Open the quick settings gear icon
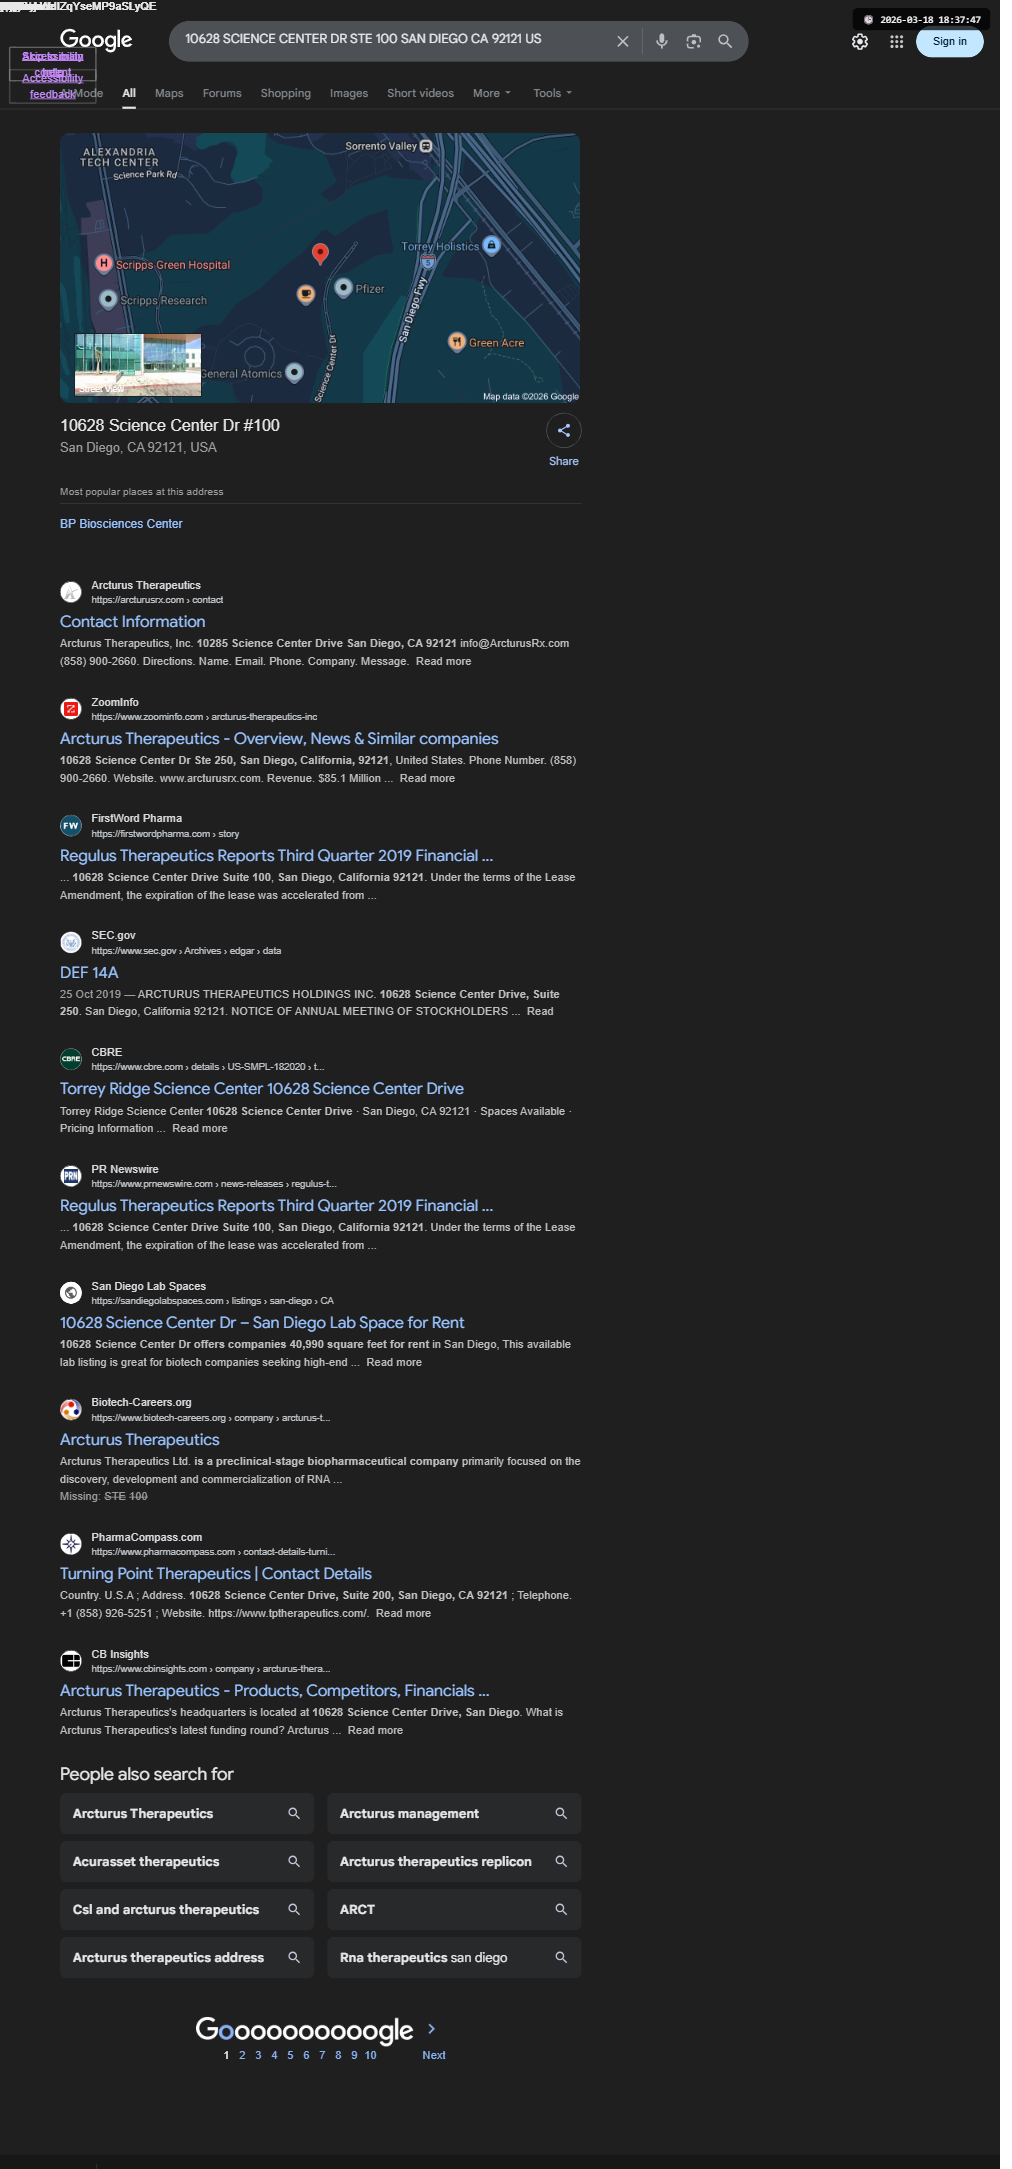This screenshot has height=2169, width=1012. 860,42
